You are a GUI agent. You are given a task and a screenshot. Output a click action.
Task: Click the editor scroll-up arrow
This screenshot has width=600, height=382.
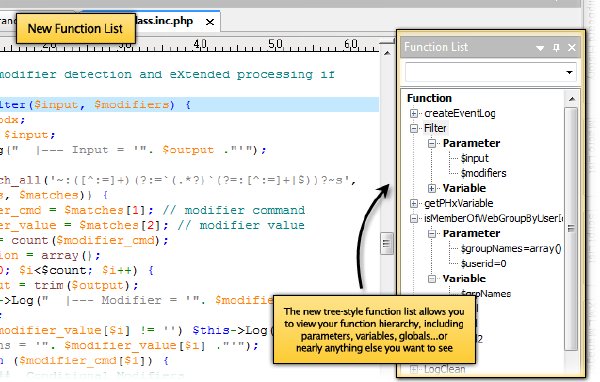387,53
